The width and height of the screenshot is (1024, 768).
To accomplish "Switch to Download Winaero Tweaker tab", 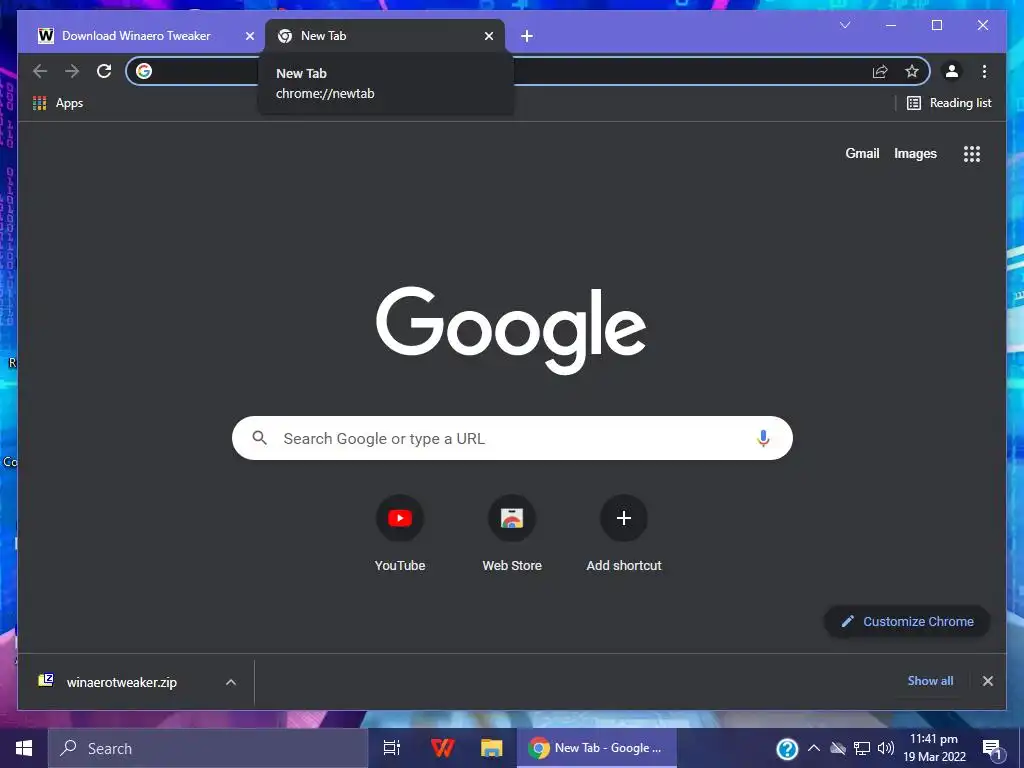I will (136, 36).
